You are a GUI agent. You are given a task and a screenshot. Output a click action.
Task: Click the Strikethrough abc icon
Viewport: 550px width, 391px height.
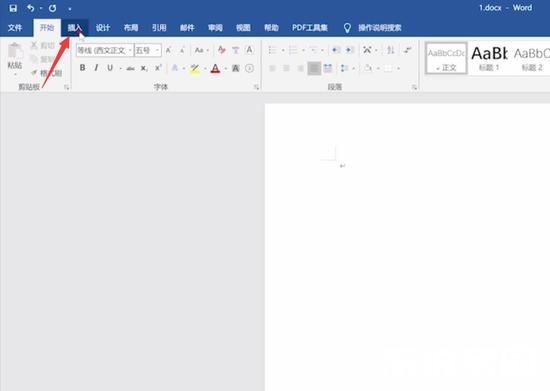[x=130, y=68]
